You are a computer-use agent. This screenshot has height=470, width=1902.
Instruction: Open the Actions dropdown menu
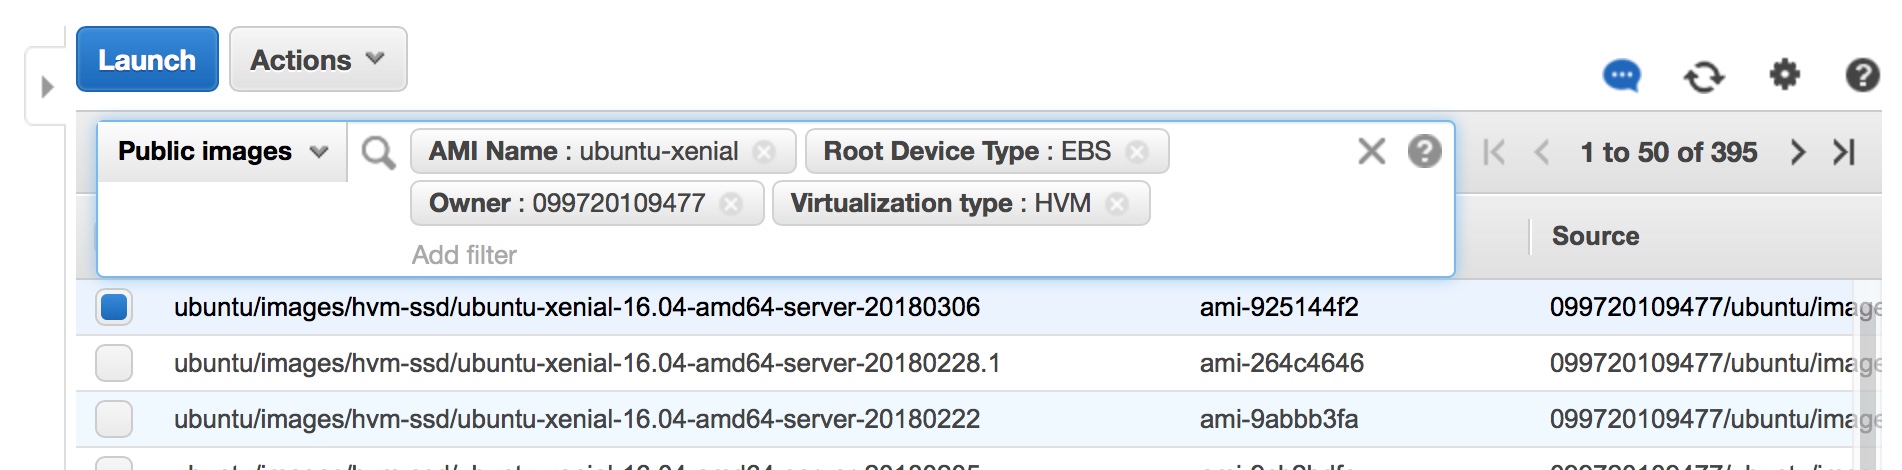click(317, 60)
